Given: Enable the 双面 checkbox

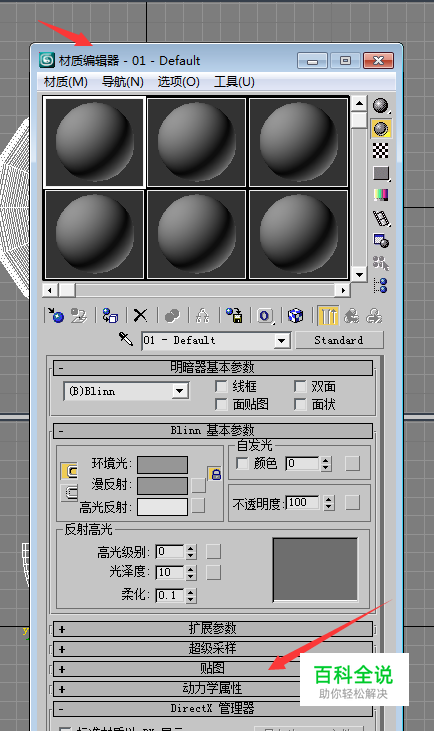Looking at the screenshot, I should coord(300,386).
